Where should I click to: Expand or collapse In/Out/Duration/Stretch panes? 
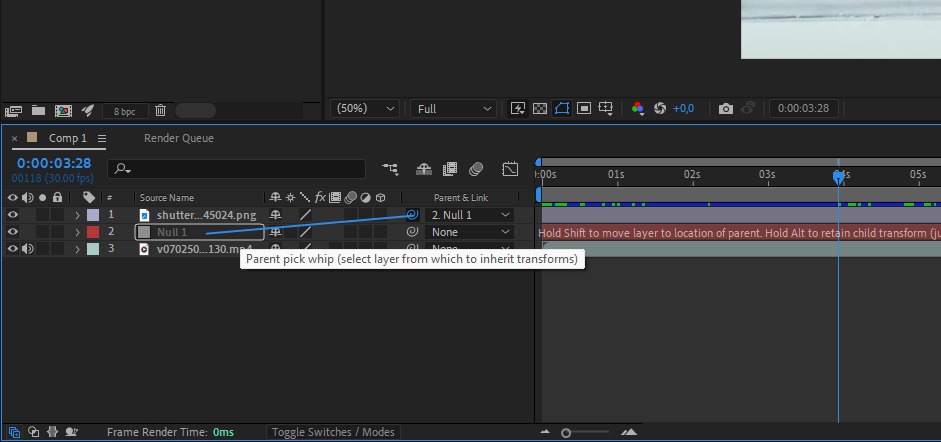(x=52, y=432)
